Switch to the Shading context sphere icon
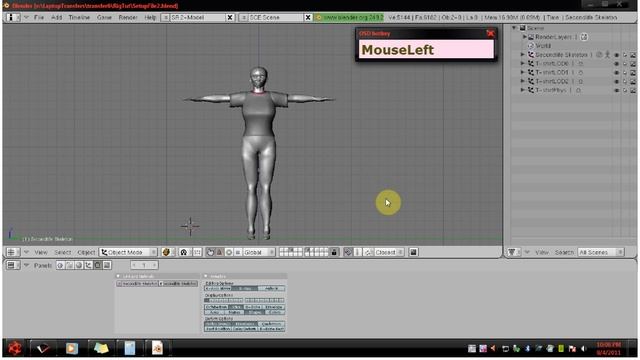Screen dimensions: 640x360 79,265
